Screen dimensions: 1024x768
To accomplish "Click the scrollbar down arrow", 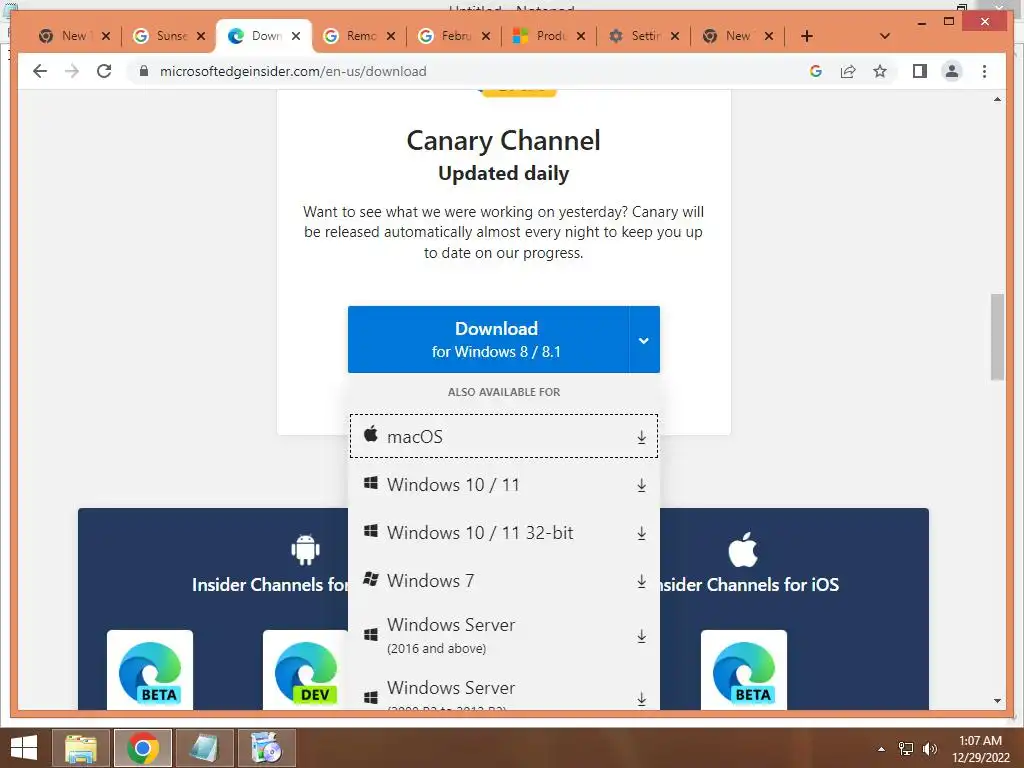I will pyautogui.click(x=997, y=701).
